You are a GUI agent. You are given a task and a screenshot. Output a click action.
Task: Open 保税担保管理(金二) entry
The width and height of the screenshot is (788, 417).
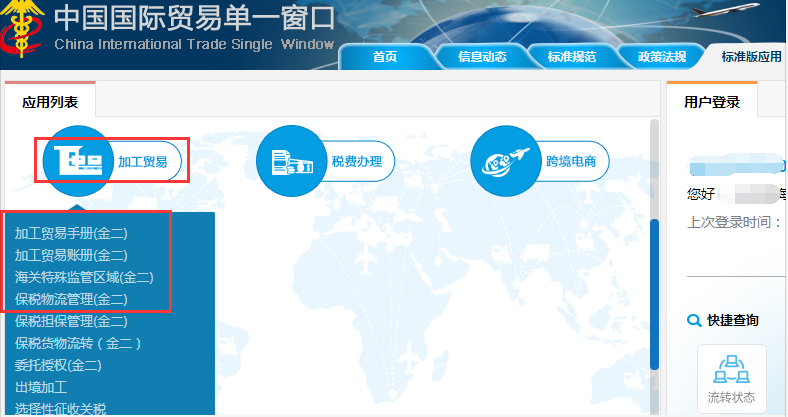(x=71, y=321)
